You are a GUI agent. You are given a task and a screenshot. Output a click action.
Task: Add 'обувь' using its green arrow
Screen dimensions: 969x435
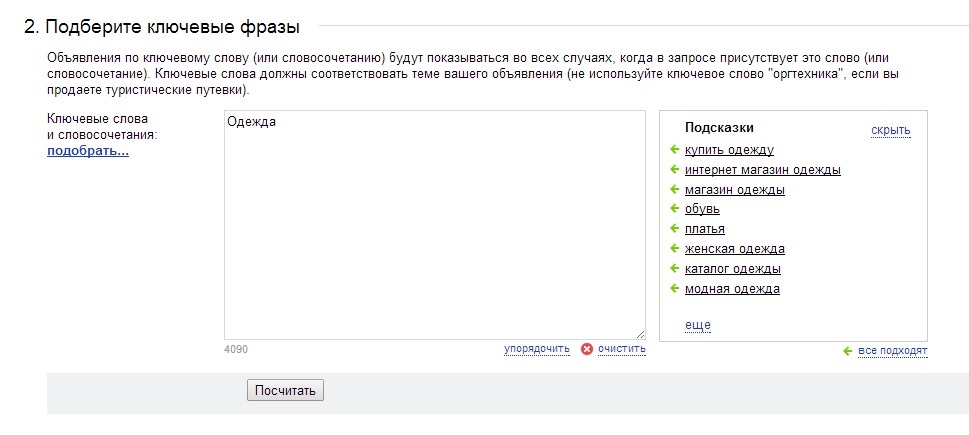[x=675, y=209]
